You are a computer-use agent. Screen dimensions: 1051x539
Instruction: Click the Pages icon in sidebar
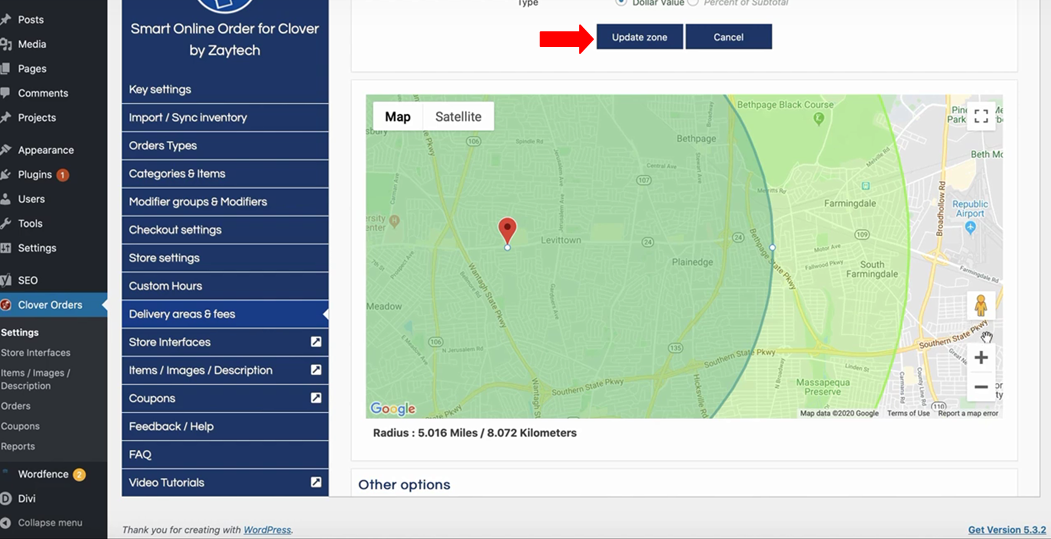5,68
